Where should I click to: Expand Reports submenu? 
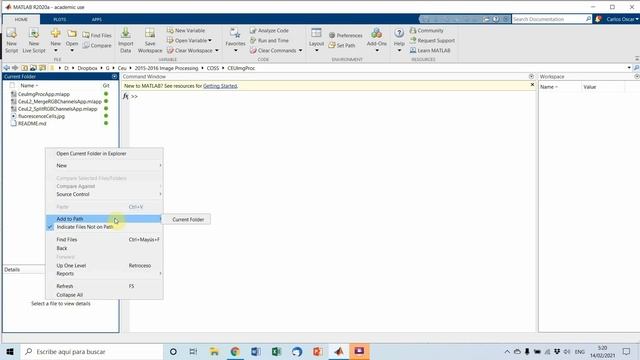pos(104,273)
